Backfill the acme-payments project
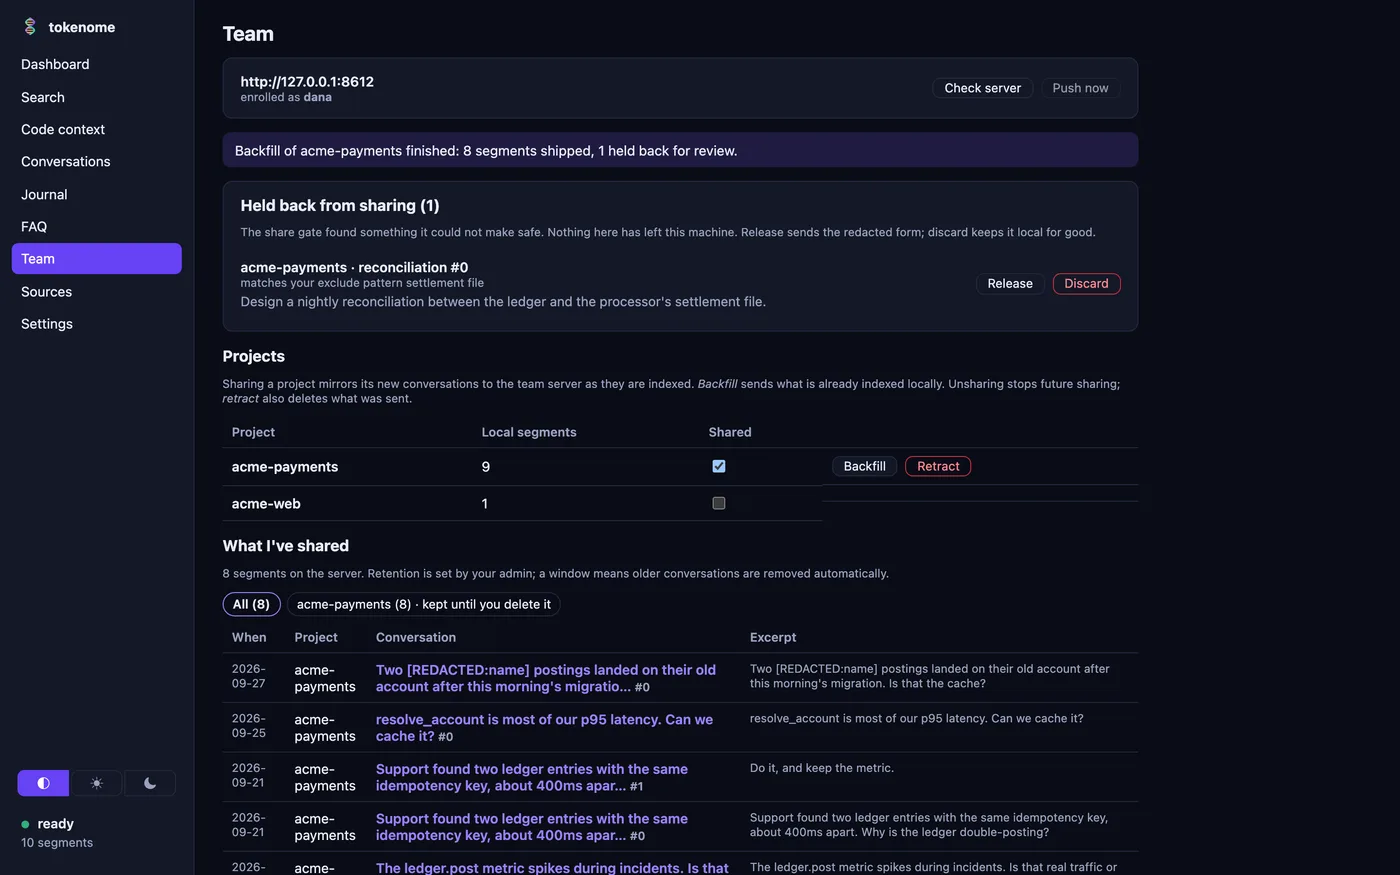Image resolution: width=1400 pixels, height=875 pixels. pyautogui.click(x=864, y=466)
